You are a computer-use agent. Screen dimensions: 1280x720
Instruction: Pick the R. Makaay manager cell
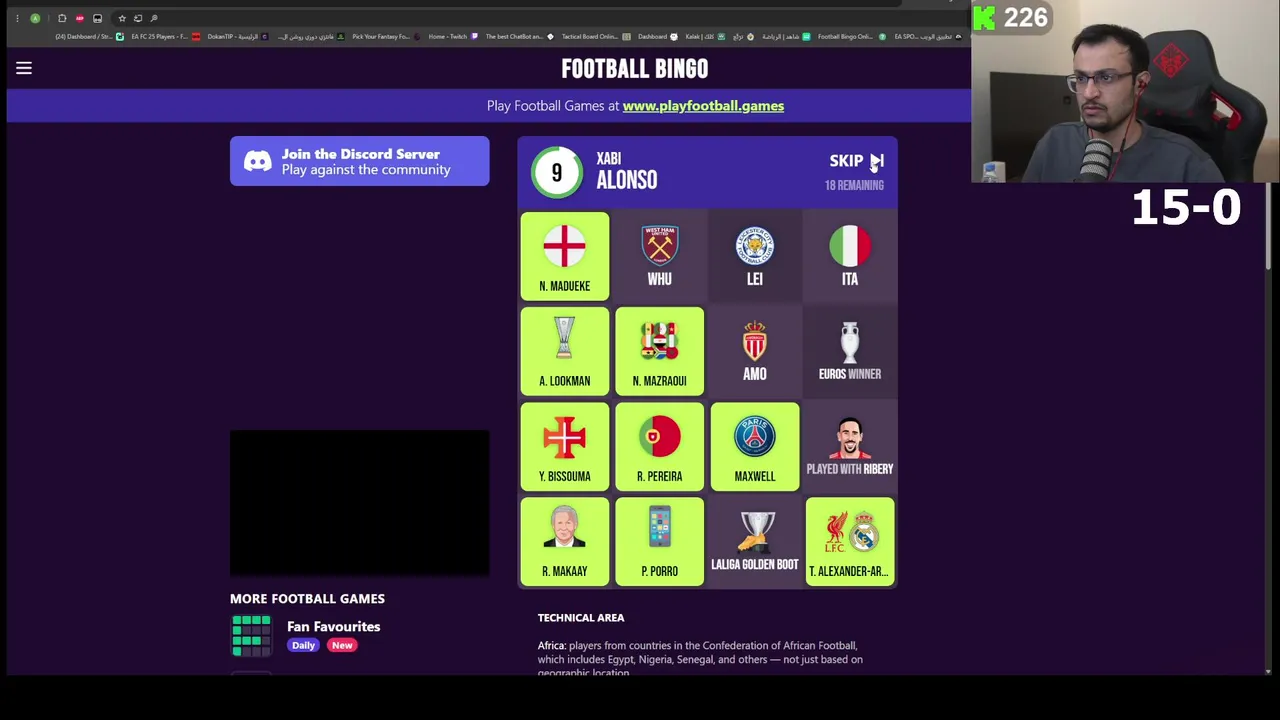pyautogui.click(x=564, y=541)
